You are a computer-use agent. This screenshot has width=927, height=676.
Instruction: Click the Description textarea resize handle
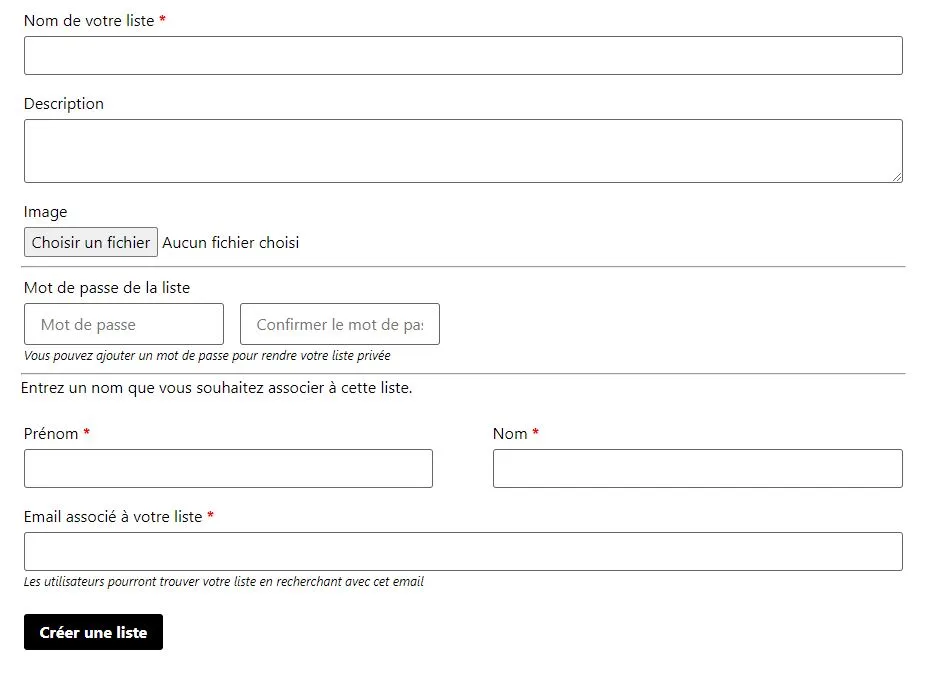pyautogui.click(x=896, y=176)
